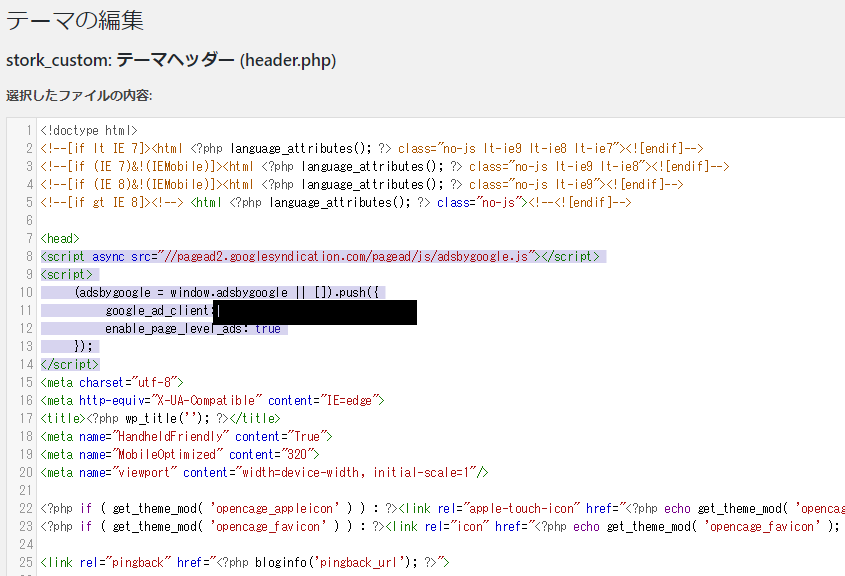The height and width of the screenshot is (576, 845).
Task: Click the standalone "<script>" opening tag on line 9
Action: click(x=66, y=274)
